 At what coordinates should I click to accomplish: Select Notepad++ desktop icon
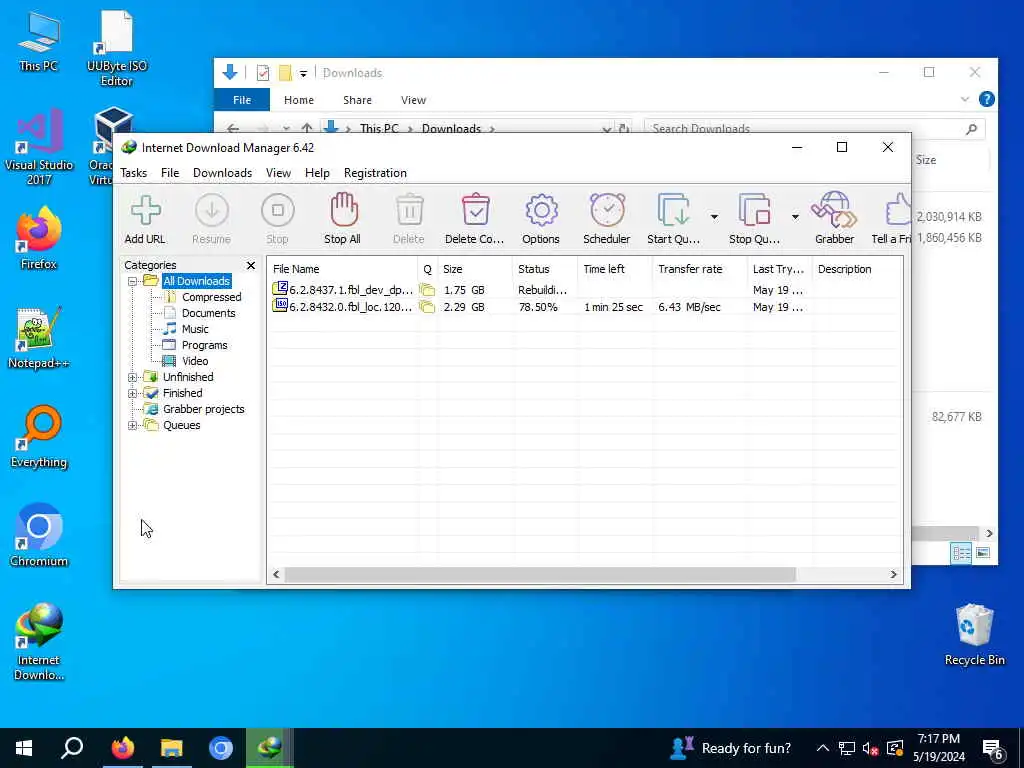coord(39,338)
